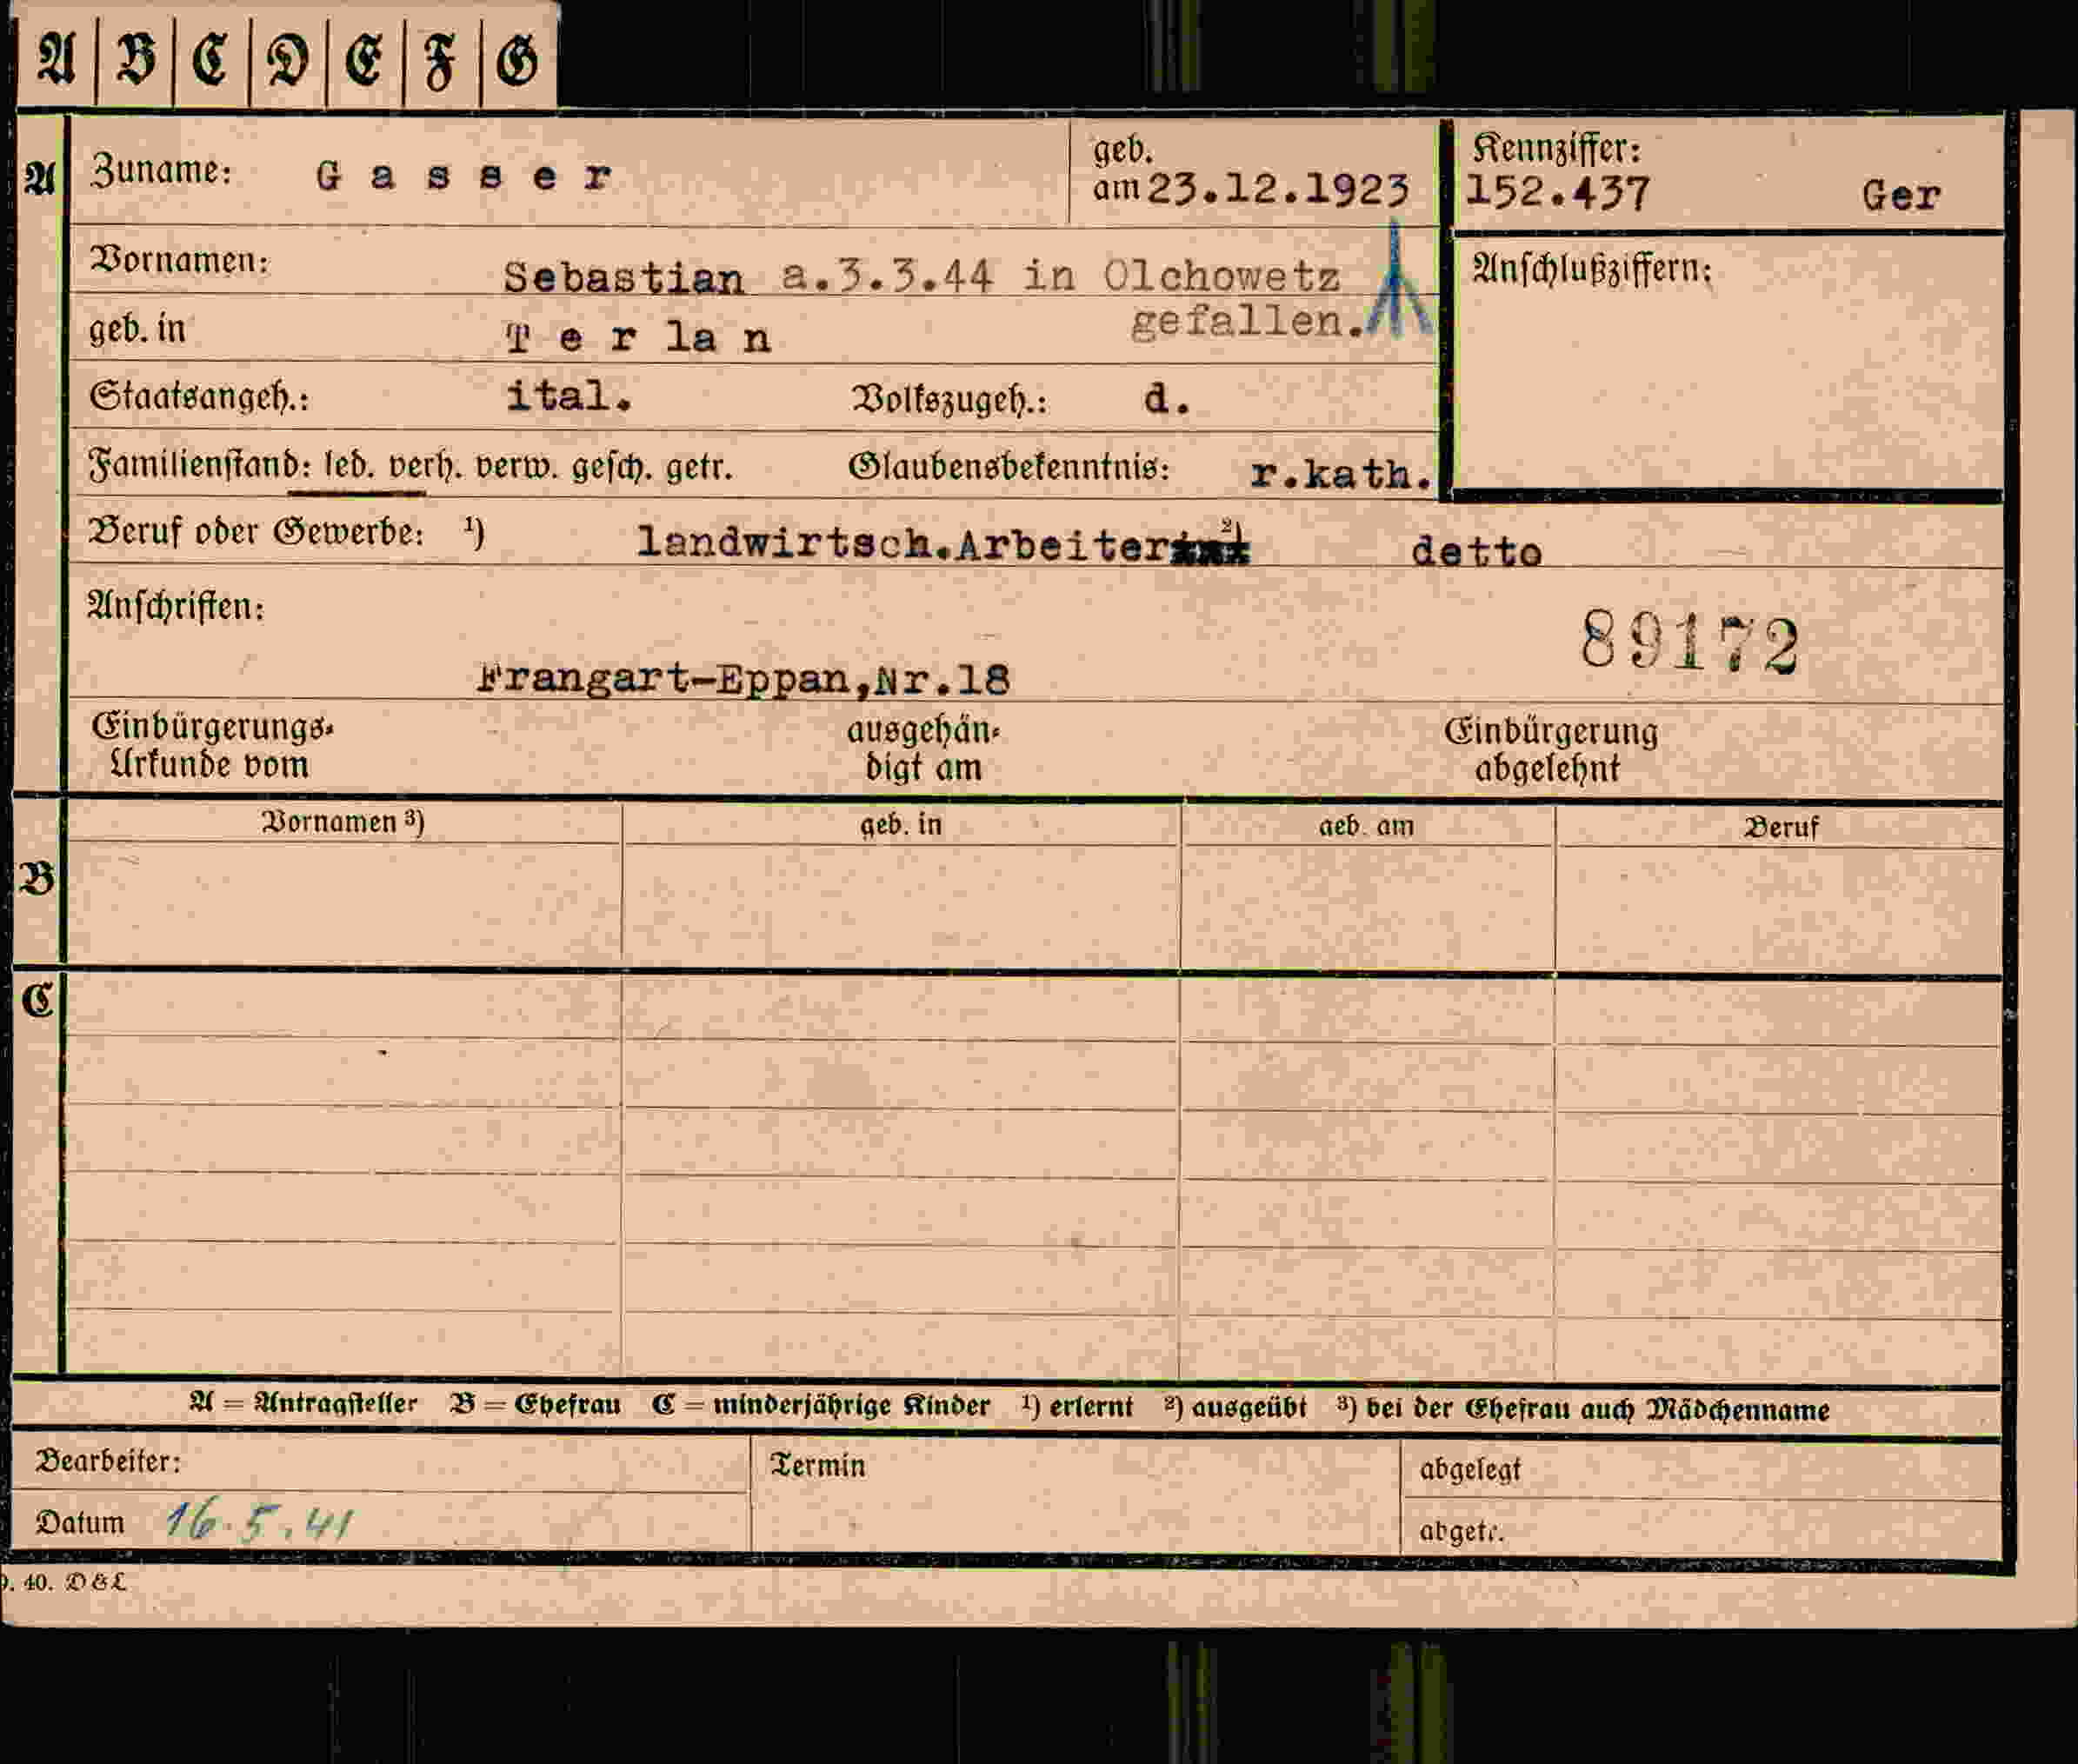Click the birth date 23.12.1923
This screenshot has height=1764, width=2078.
[x=1277, y=188]
